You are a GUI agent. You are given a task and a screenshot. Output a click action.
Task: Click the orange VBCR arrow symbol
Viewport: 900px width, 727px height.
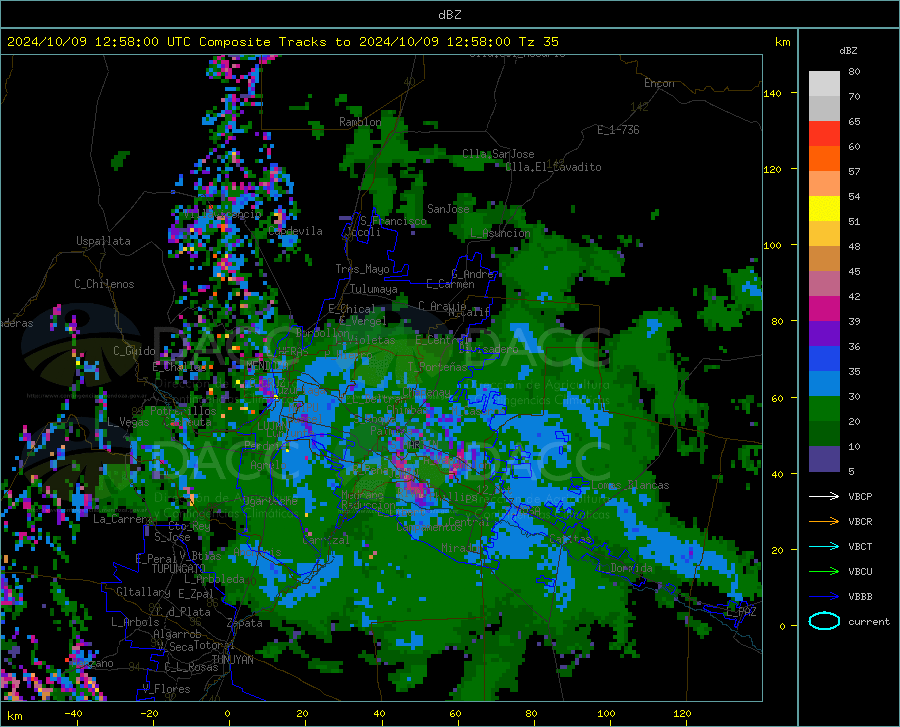[824, 521]
